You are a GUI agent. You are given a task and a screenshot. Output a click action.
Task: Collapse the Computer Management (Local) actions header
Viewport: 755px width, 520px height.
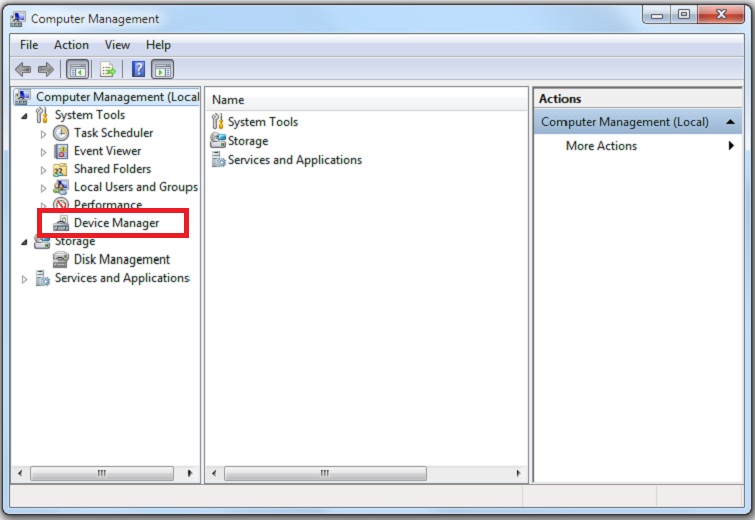pos(731,122)
